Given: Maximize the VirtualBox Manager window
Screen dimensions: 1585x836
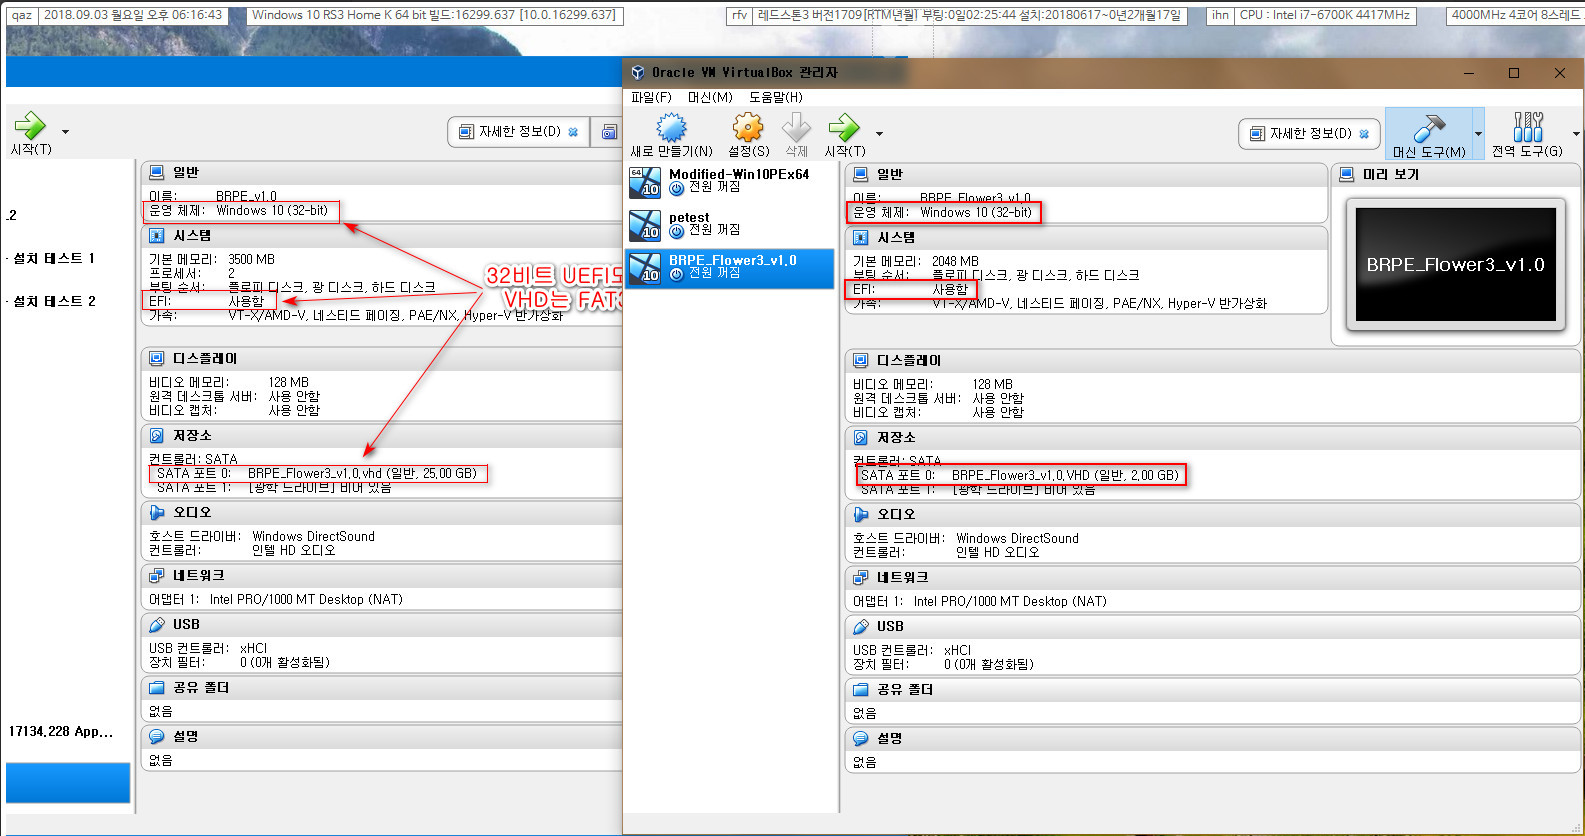Looking at the screenshot, I should pos(1514,73).
